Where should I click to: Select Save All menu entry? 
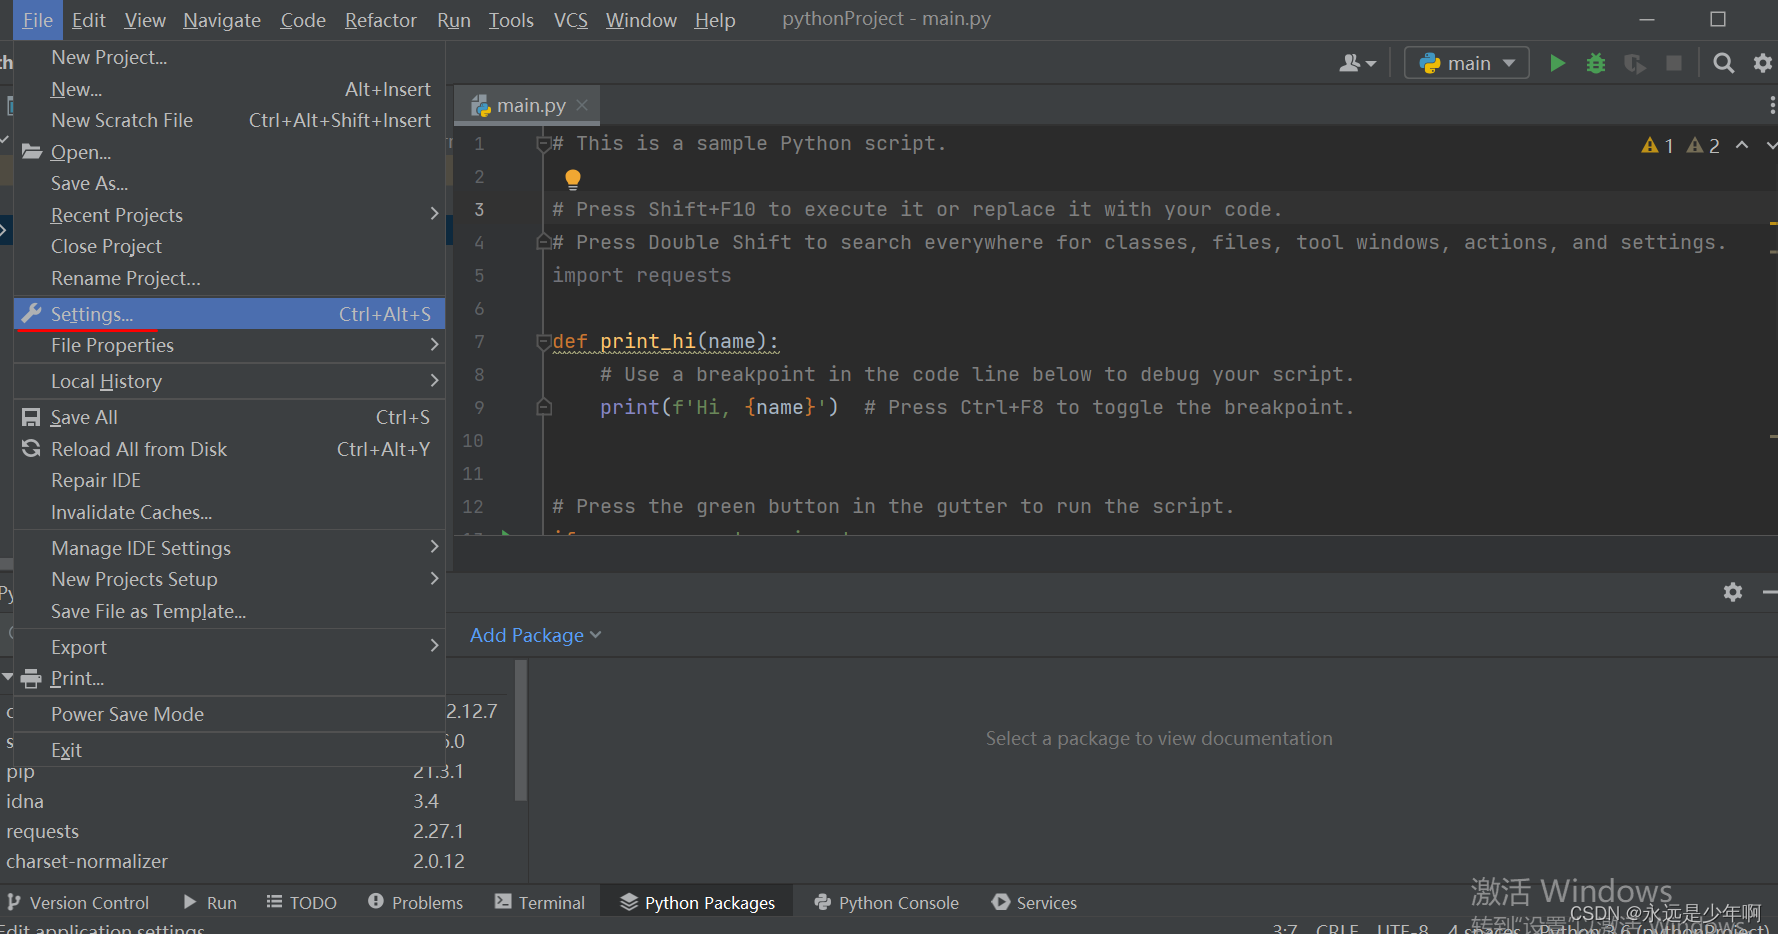229,417
